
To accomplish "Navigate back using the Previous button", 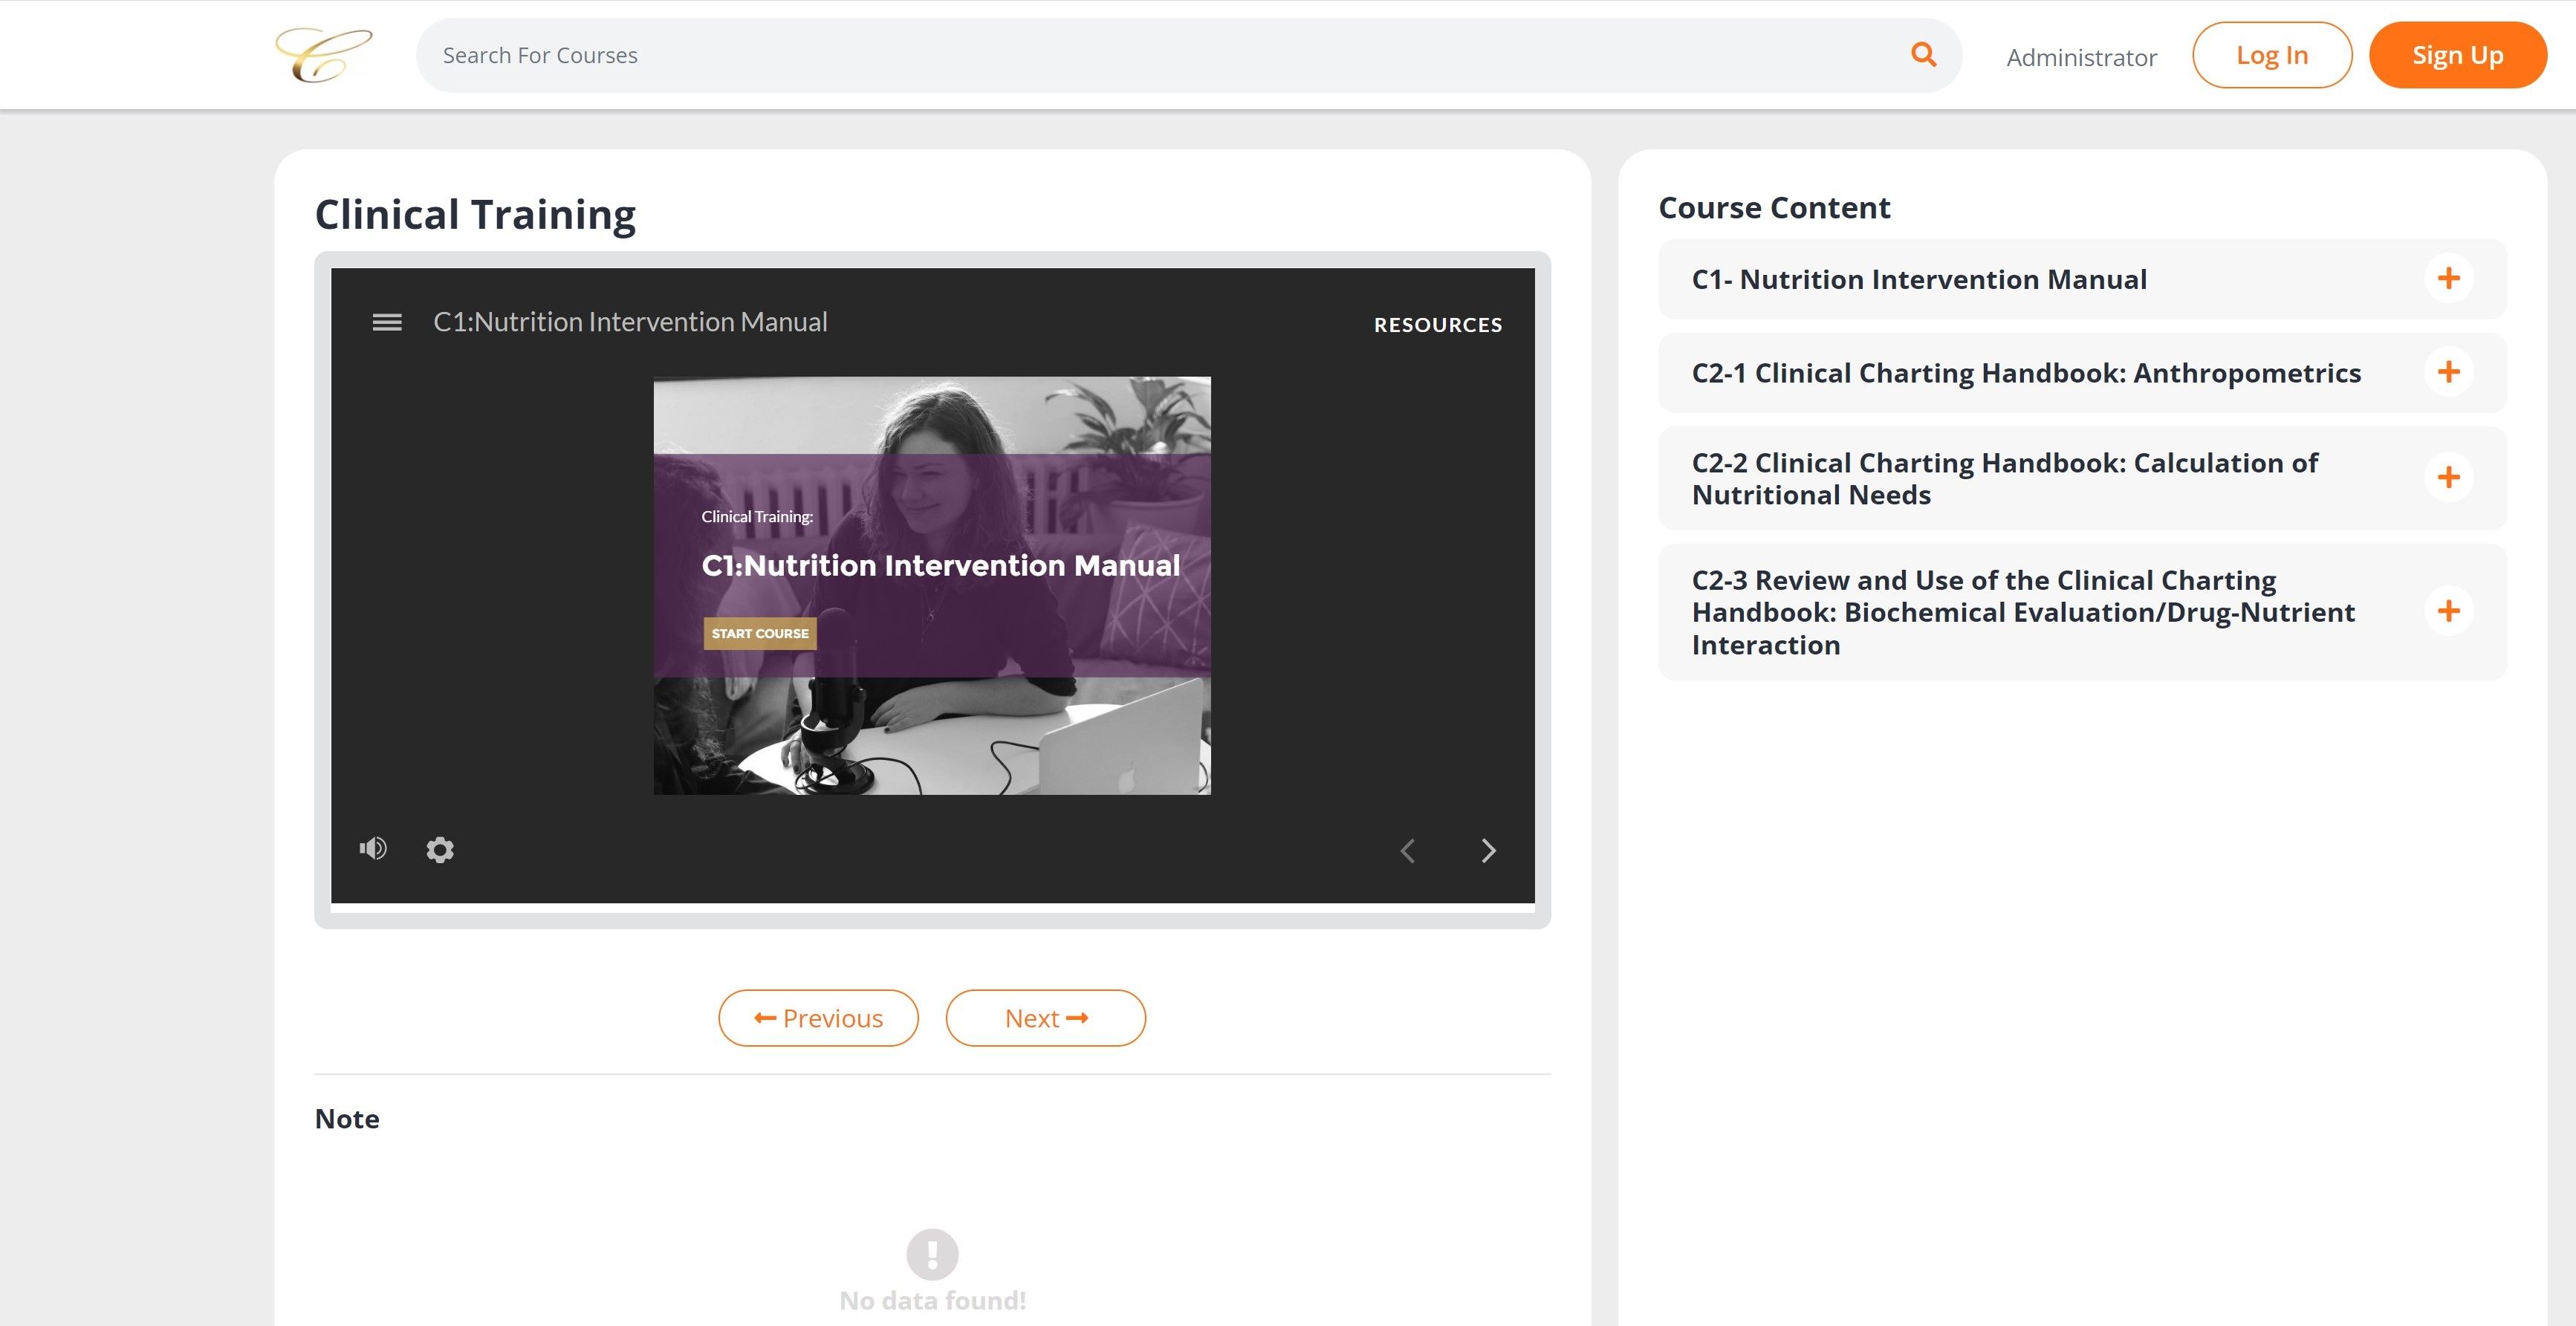I will 818,1017.
